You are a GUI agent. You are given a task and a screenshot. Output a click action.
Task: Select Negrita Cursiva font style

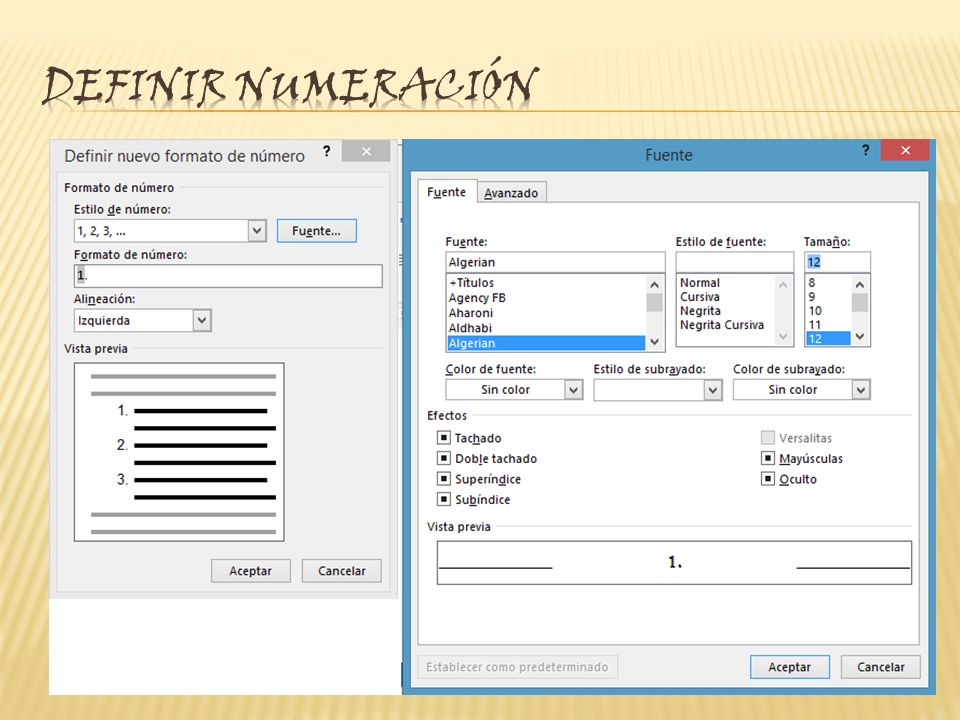click(722, 325)
